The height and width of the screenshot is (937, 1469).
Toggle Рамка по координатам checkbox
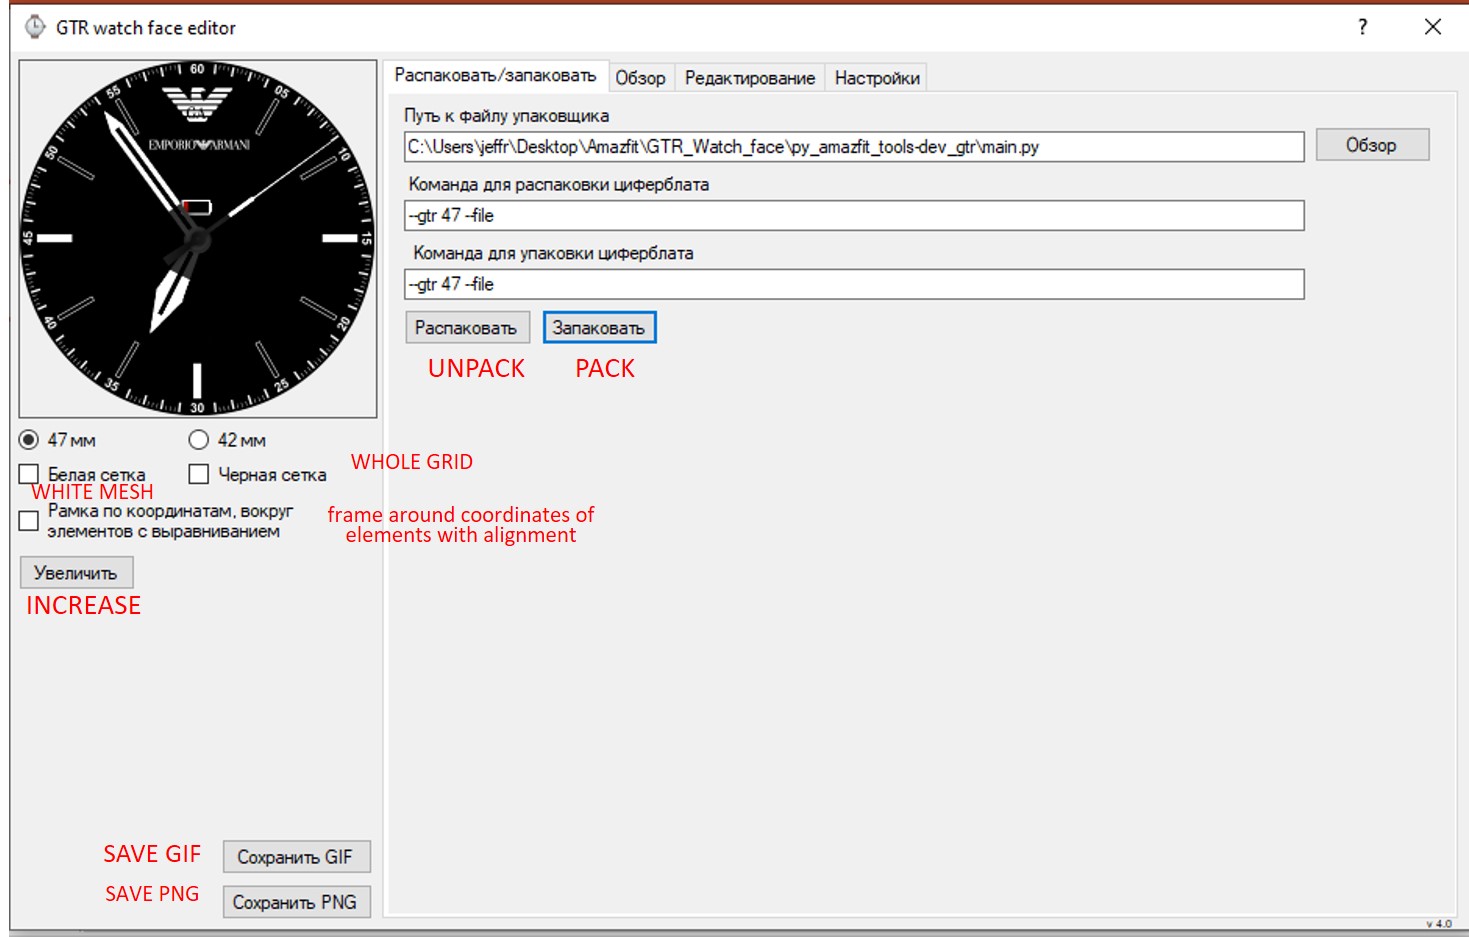(29, 521)
